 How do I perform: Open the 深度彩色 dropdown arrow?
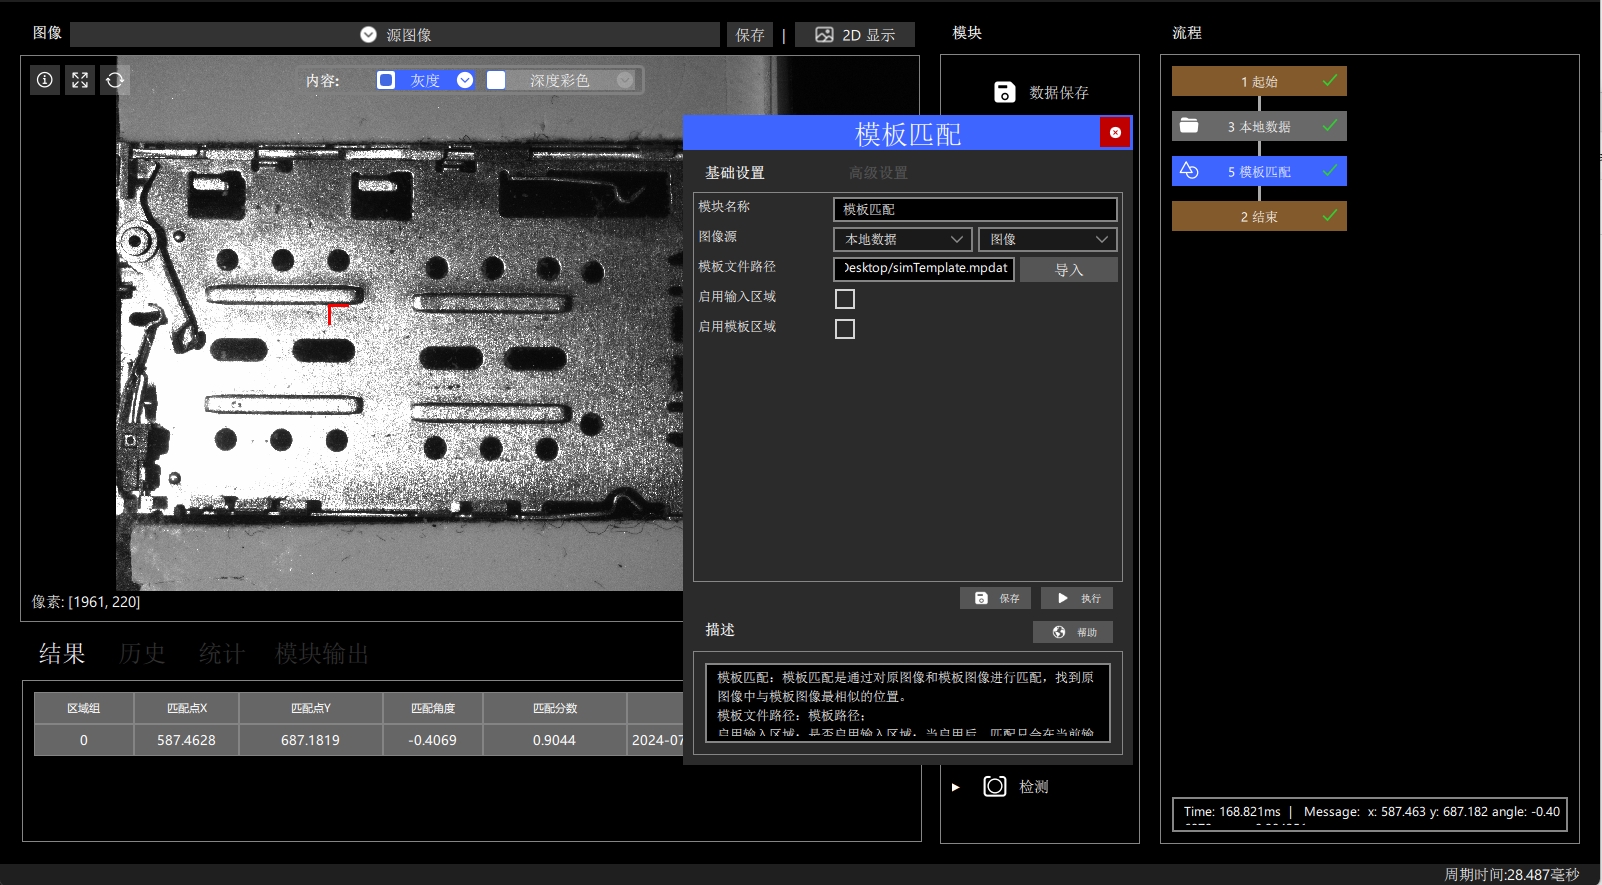pos(625,80)
